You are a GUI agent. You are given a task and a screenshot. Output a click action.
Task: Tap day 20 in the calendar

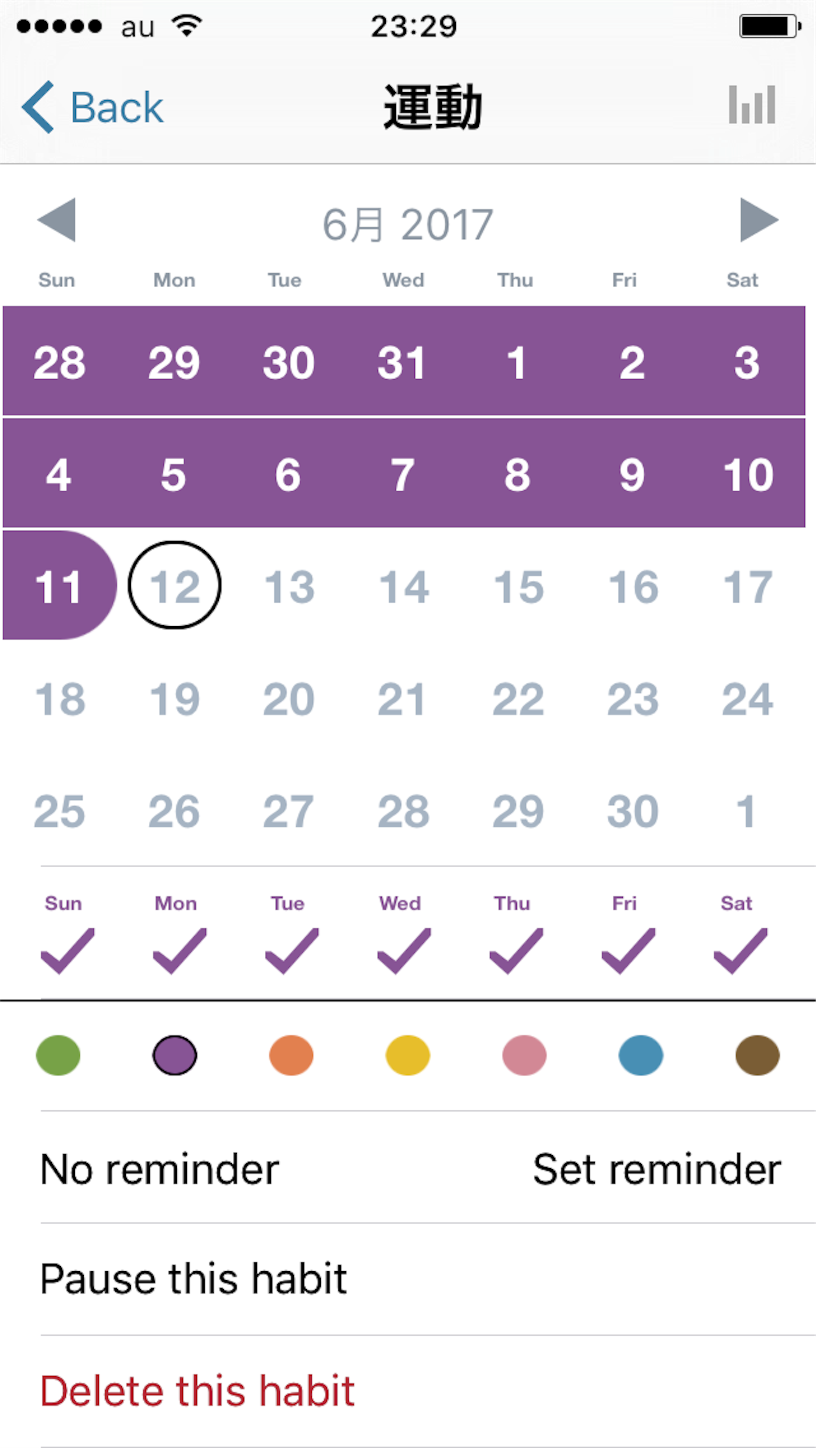tap(289, 699)
